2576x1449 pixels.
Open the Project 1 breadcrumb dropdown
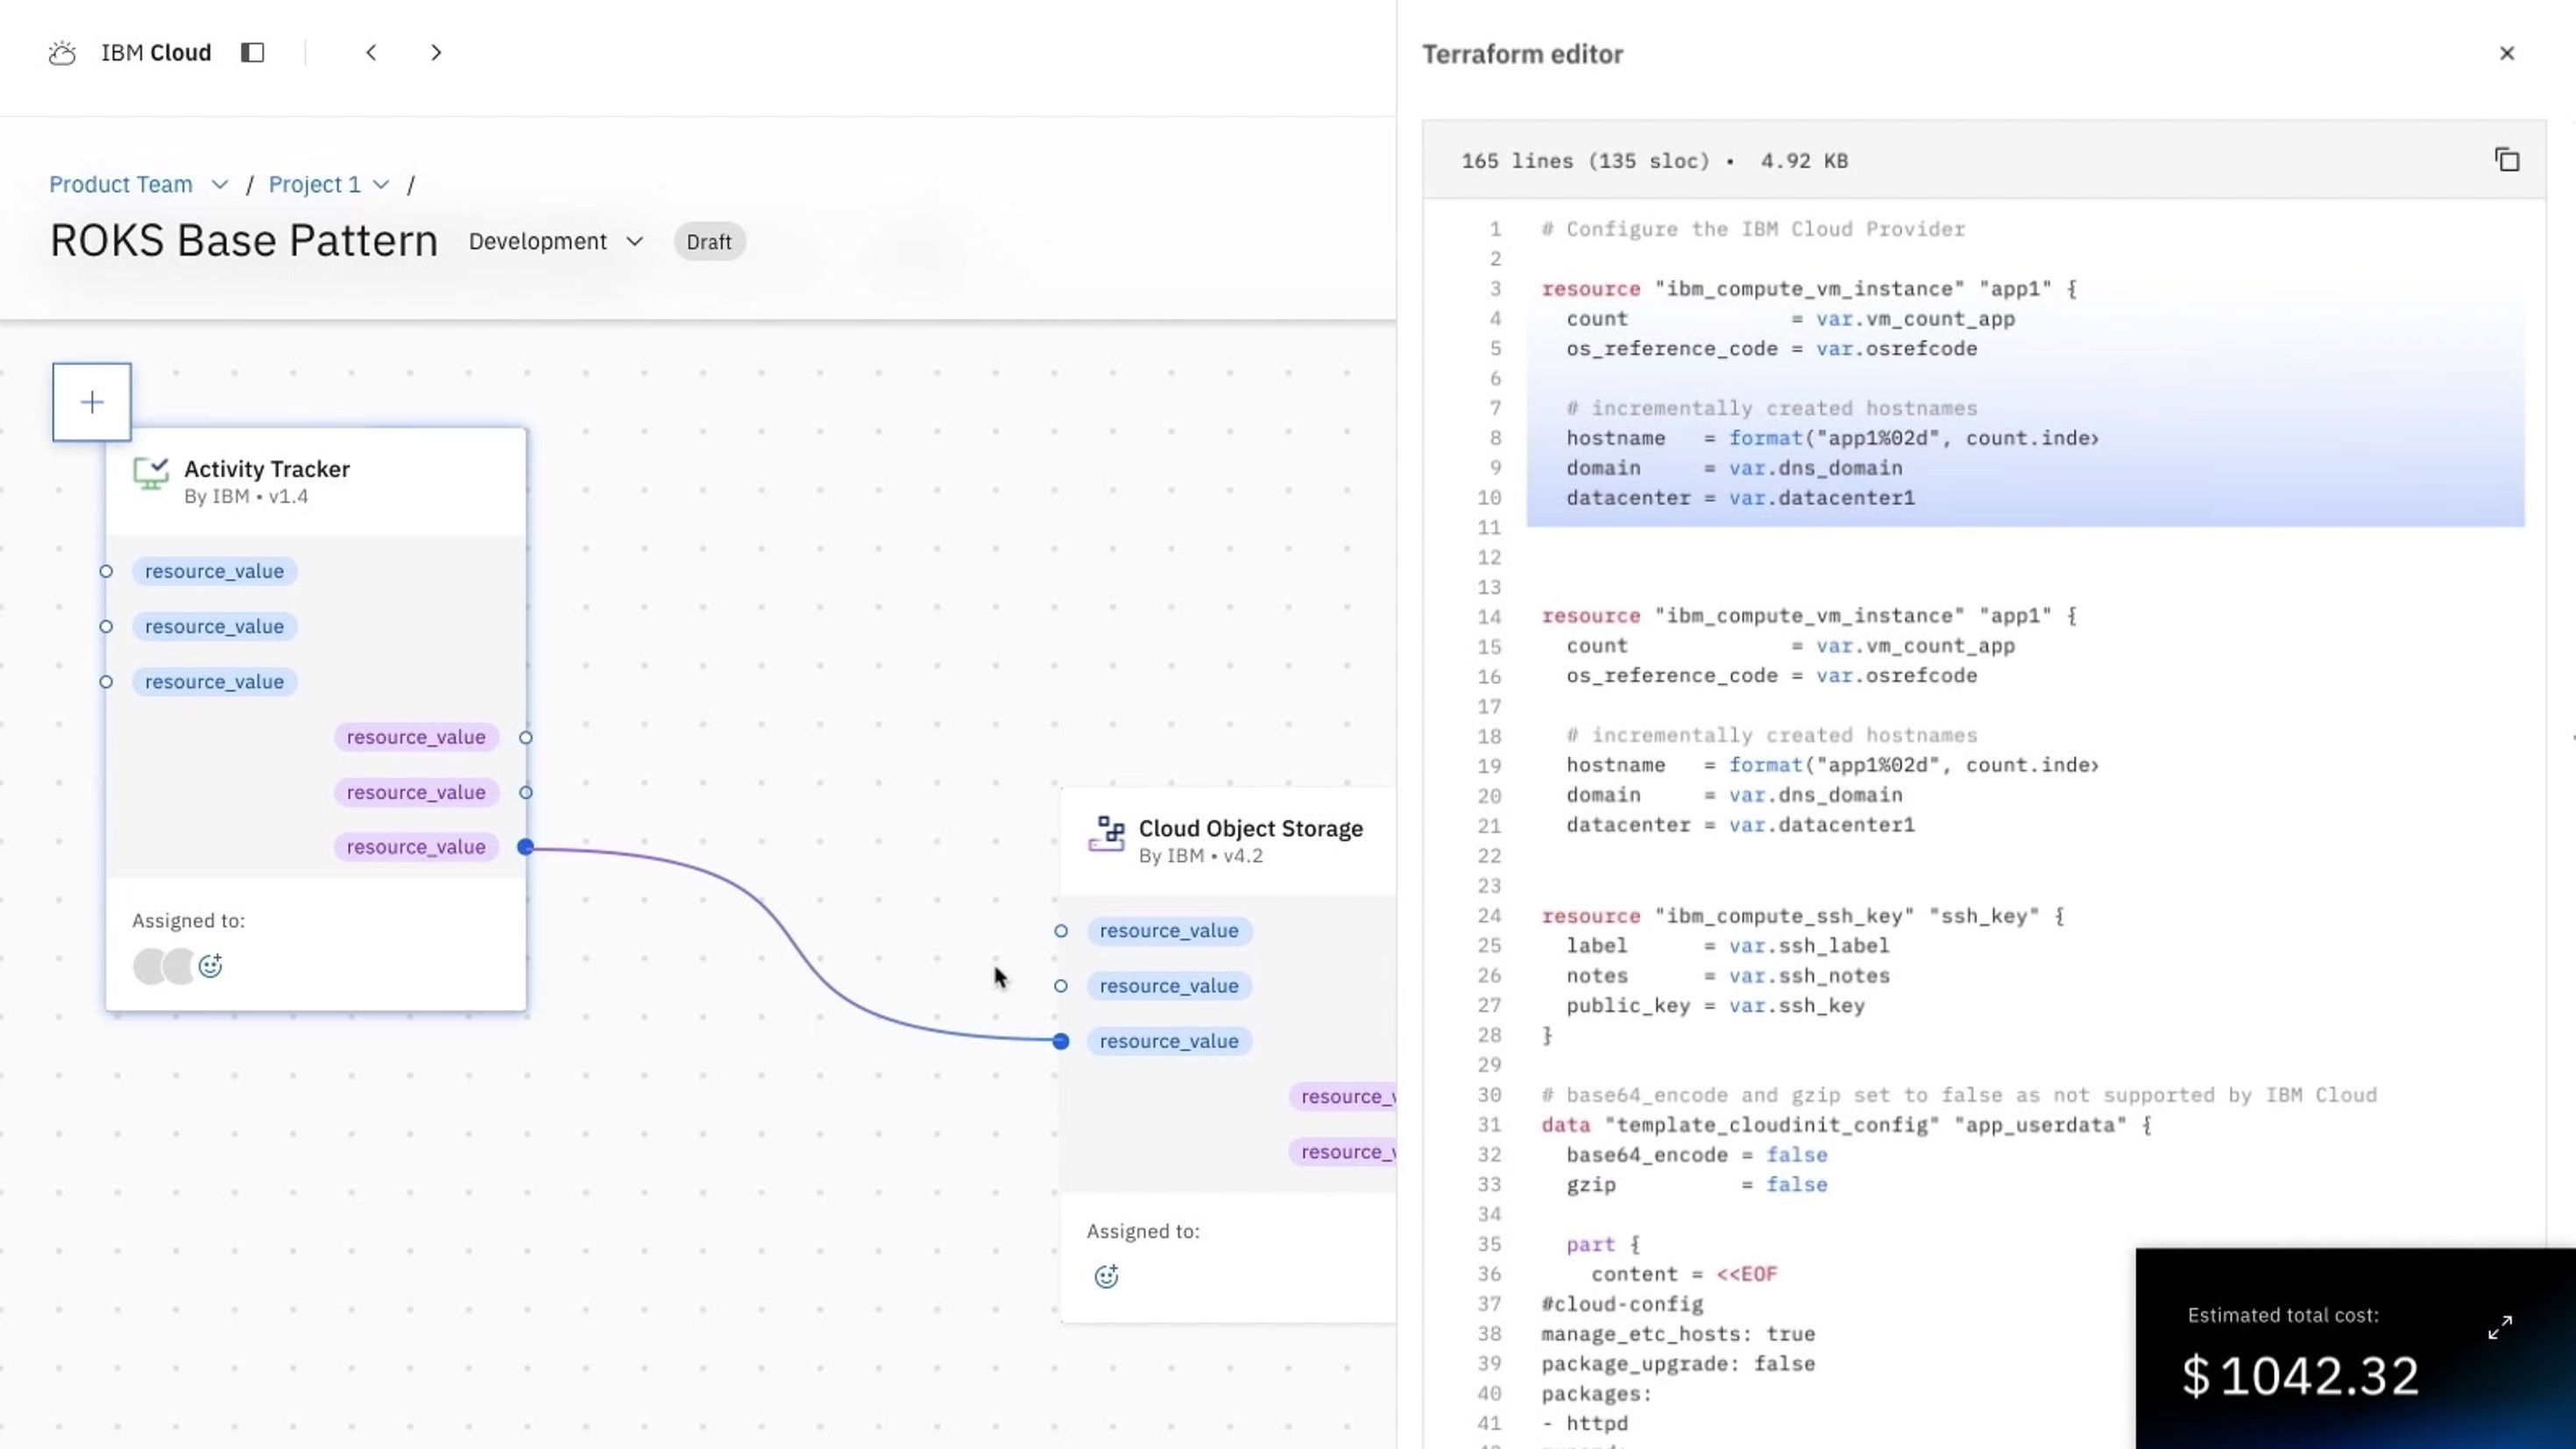click(x=381, y=185)
